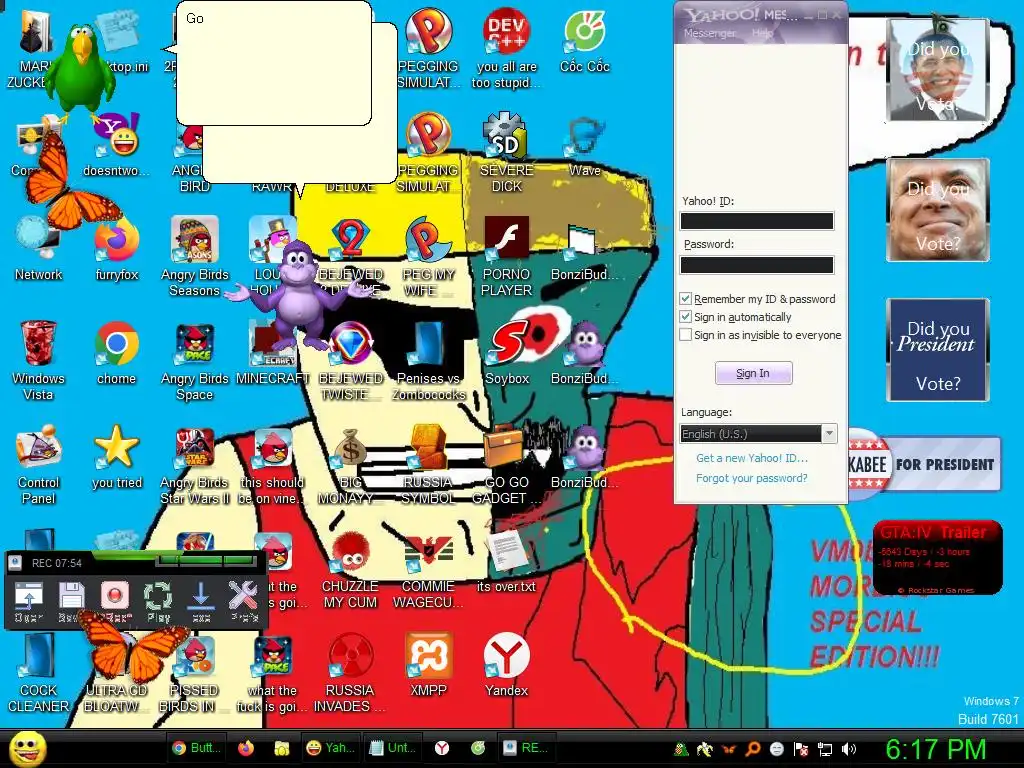Open the Dev-C++ 'you all are too stupid' icon
Image resolution: width=1024 pixels, height=768 pixels.
506,47
